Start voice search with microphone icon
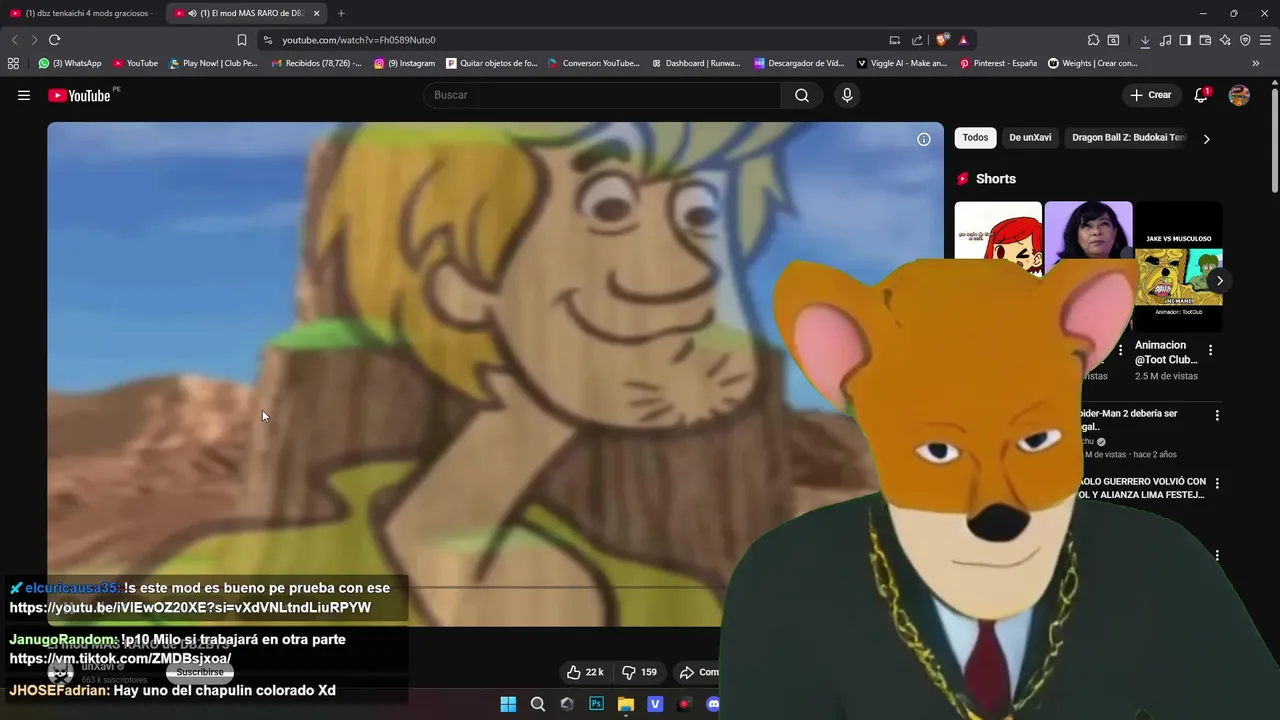The width and height of the screenshot is (1280, 720). (847, 95)
